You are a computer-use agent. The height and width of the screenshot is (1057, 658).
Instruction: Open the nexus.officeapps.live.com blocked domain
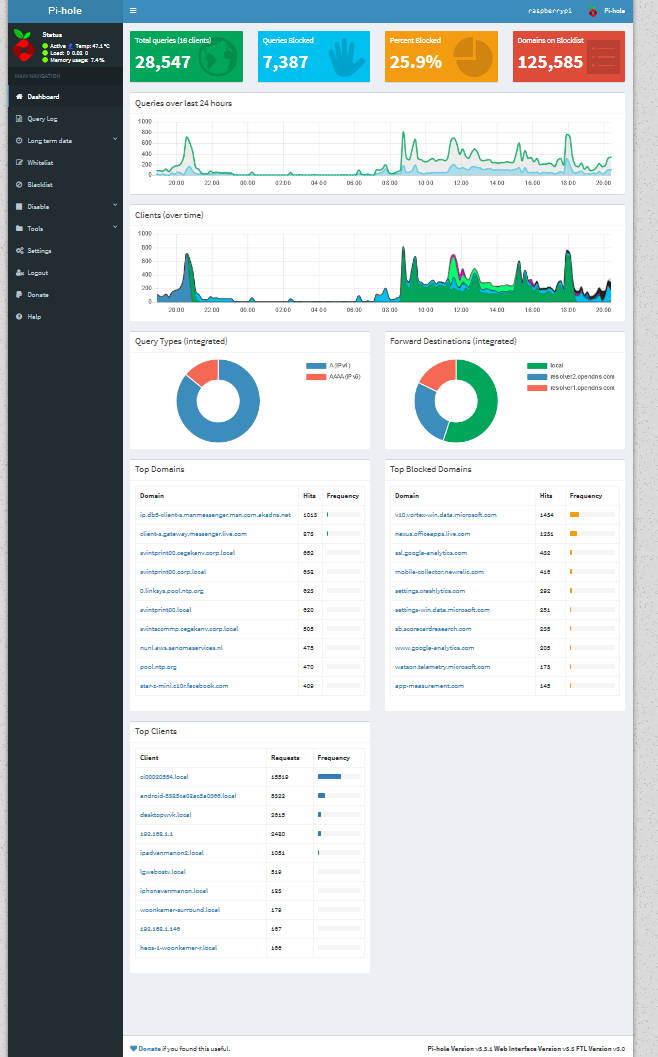point(432,534)
